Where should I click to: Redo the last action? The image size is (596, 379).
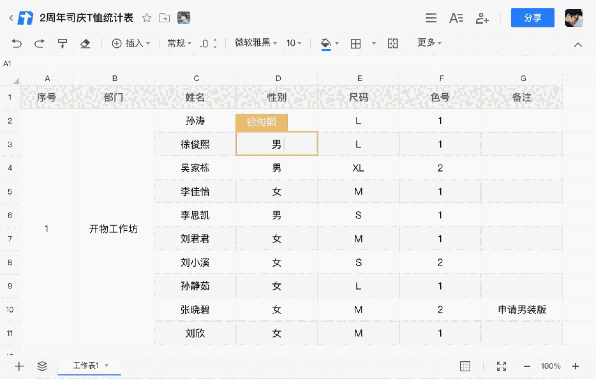(x=39, y=43)
